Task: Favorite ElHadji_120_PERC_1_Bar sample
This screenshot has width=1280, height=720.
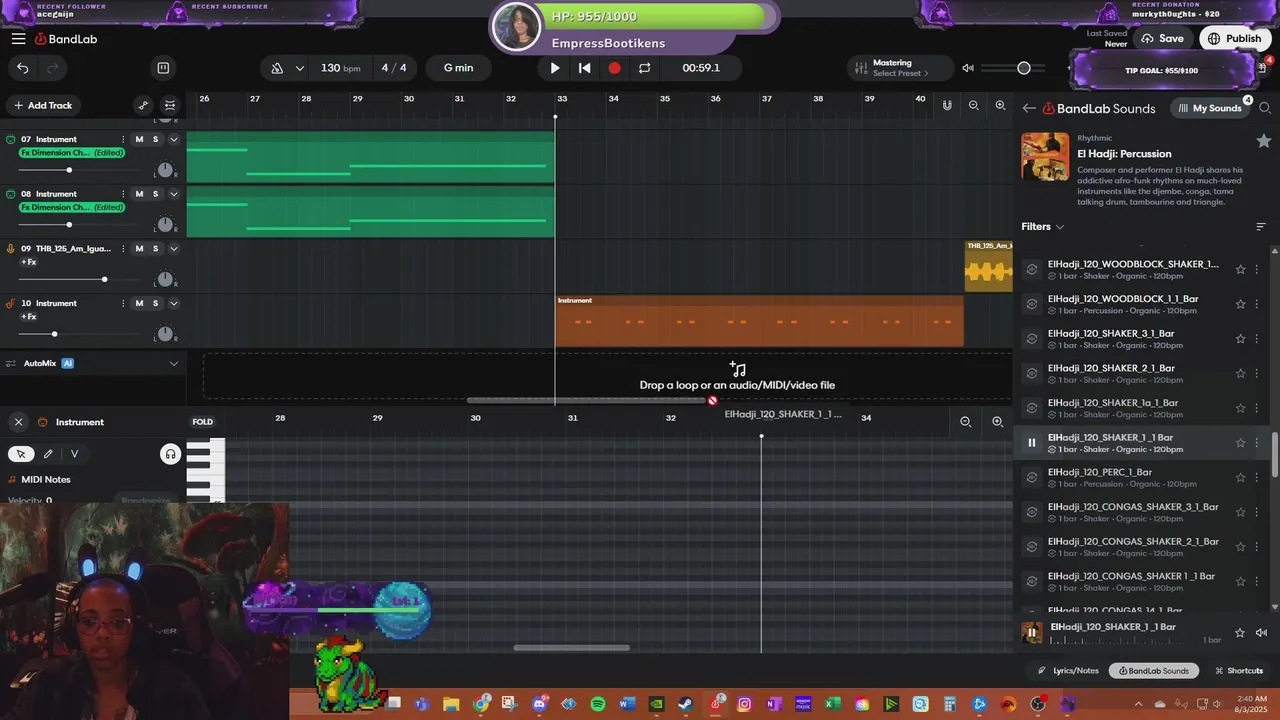Action: pos(1241,478)
